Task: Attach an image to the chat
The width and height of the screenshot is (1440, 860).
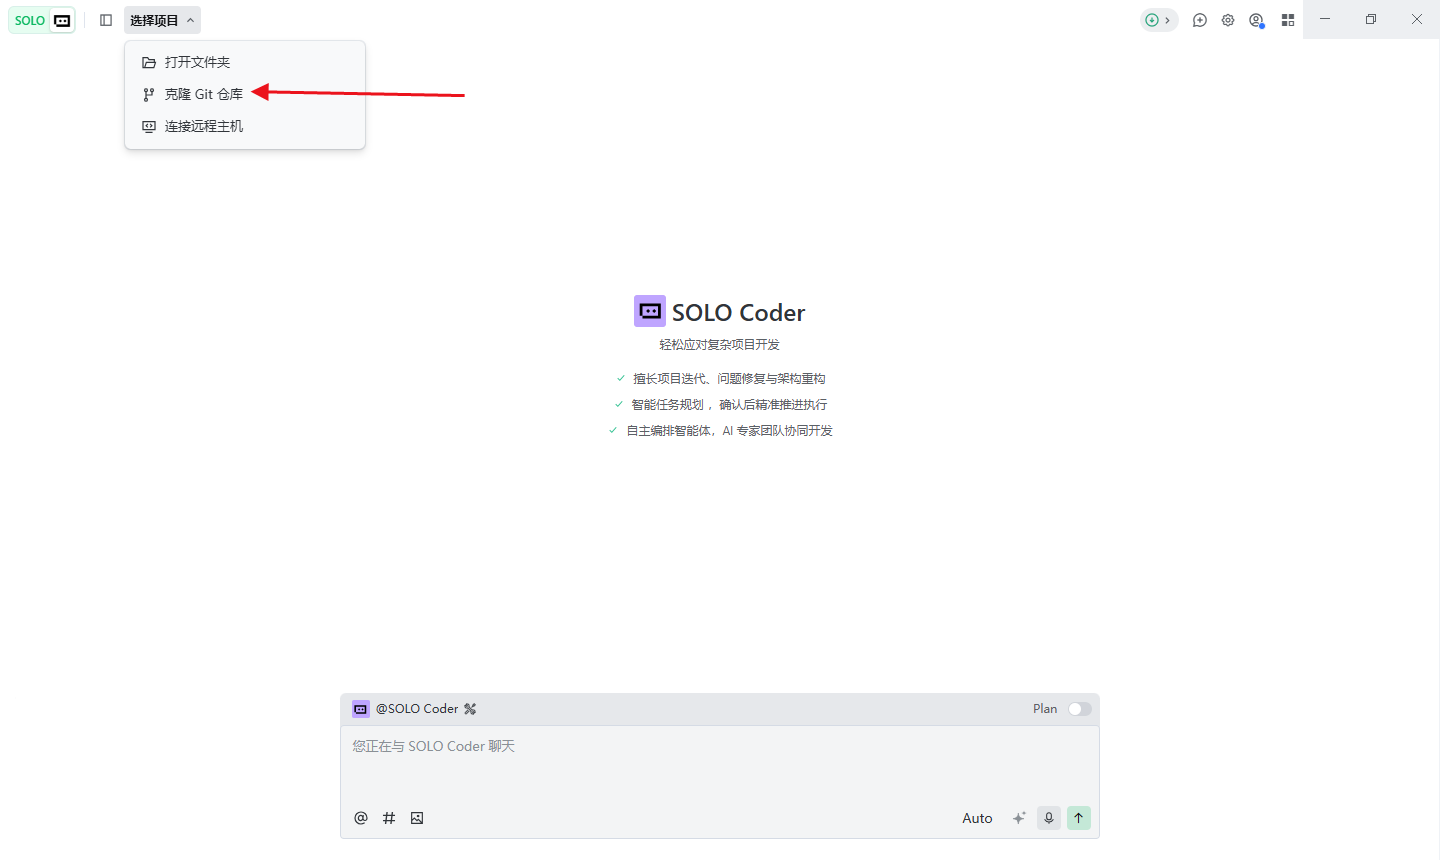Action: pos(417,818)
